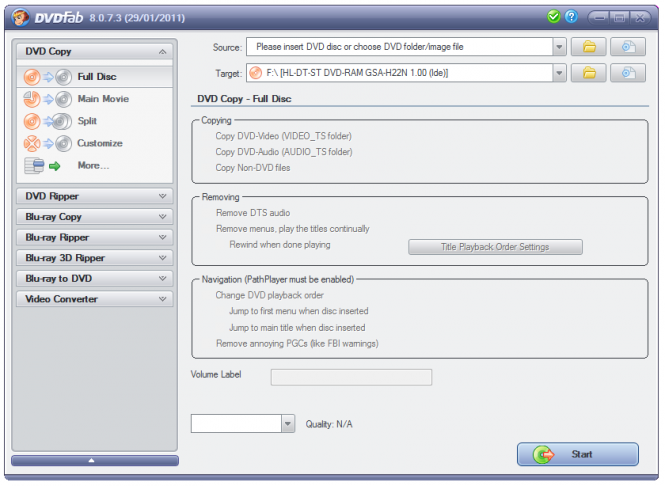Open help via the blue question icon
This screenshot has height=486, width=665.
(x=571, y=17)
